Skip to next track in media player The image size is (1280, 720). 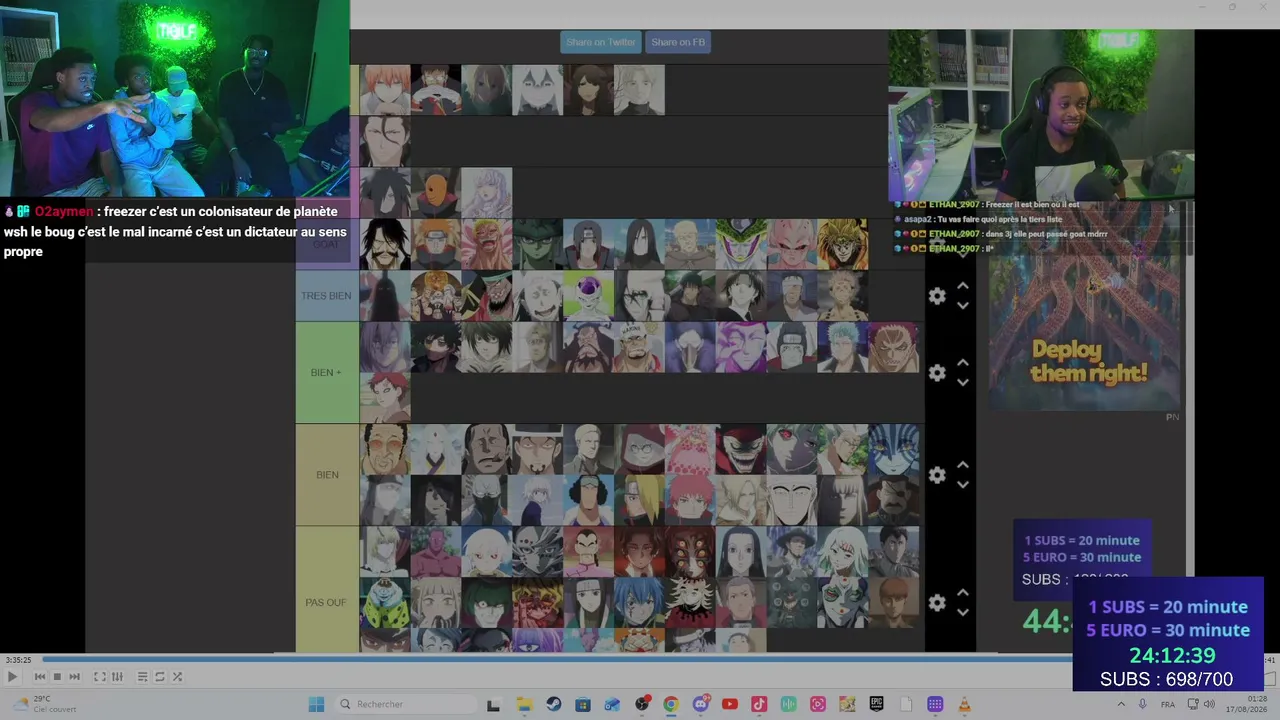(74, 677)
